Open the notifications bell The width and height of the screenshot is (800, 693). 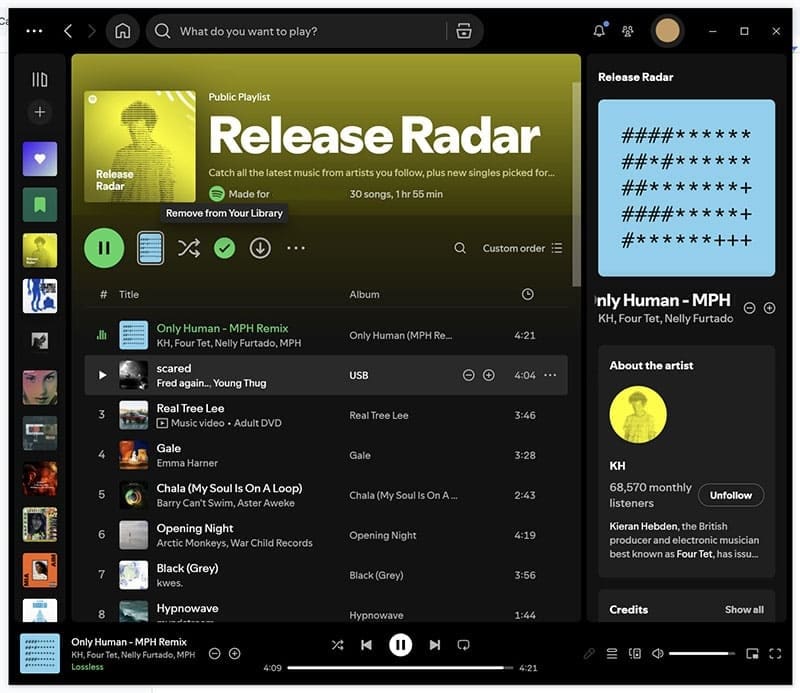tap(599, 31)
